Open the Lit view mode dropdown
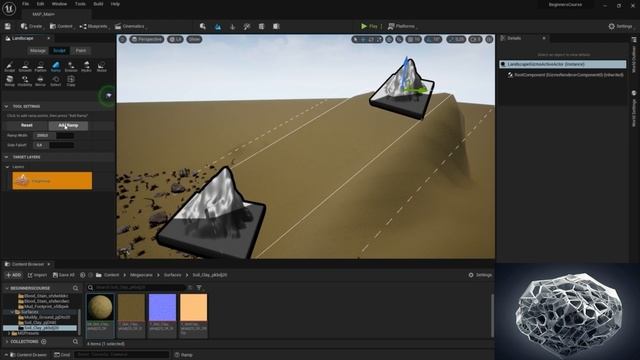Viewport: 640px width, 360px height. [175, 39]
